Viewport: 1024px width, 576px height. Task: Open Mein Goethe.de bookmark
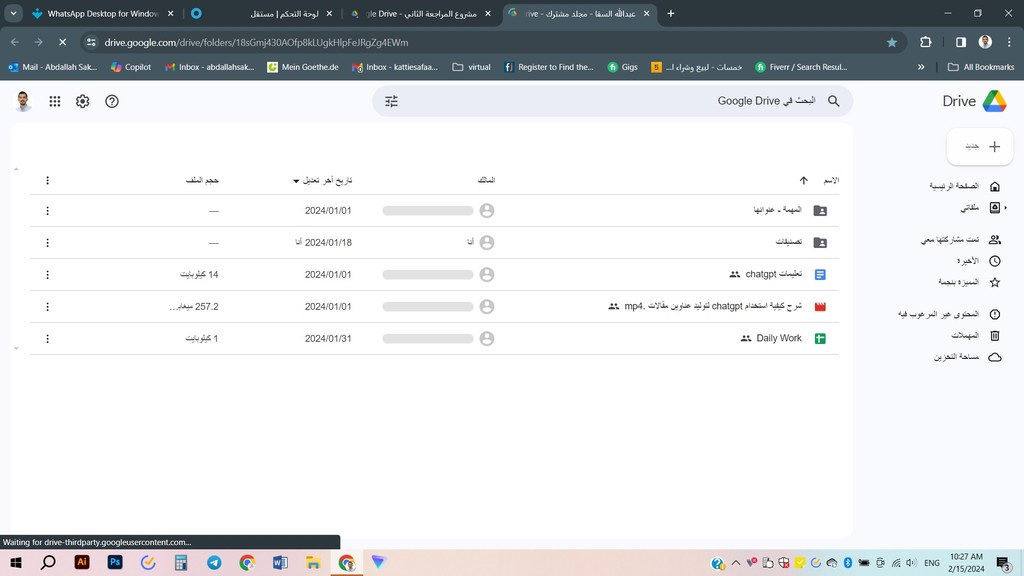pyautogui.click(x=302, y=67)
